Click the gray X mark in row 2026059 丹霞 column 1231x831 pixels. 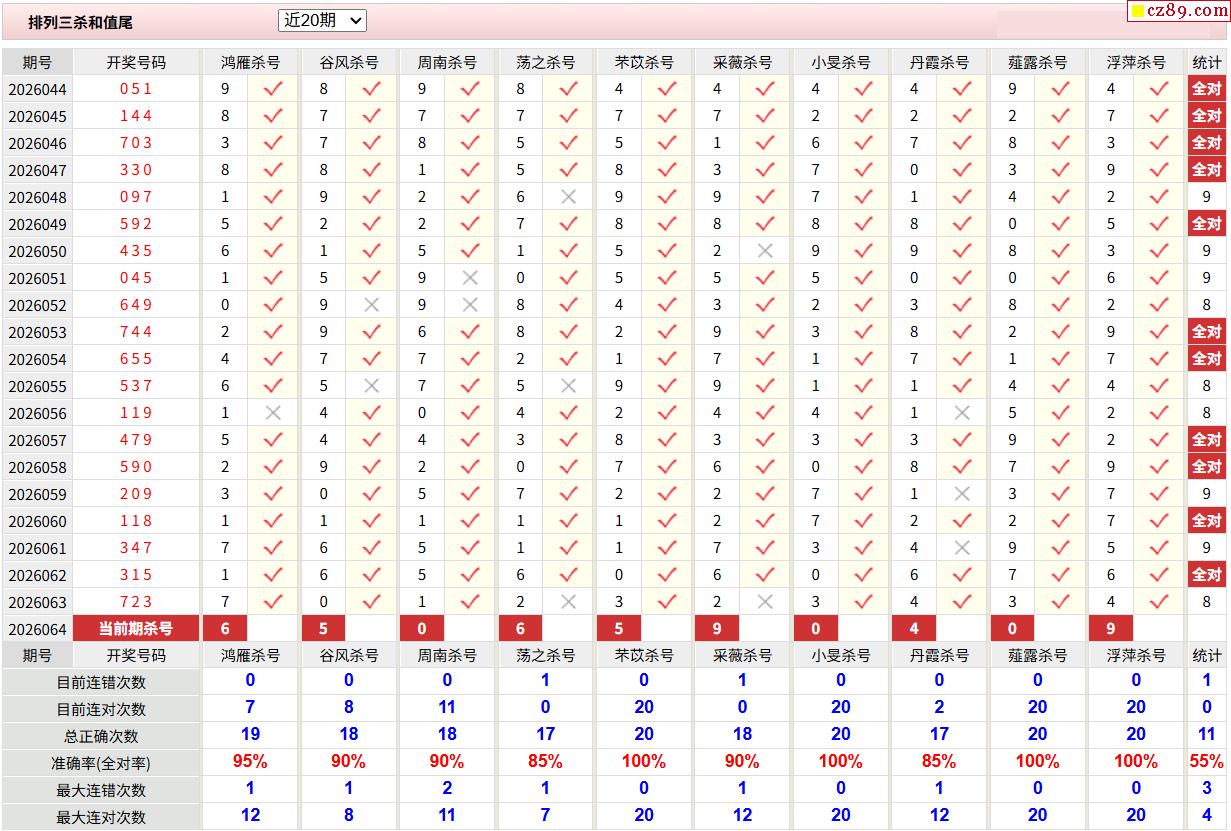[x=962, y=494]
